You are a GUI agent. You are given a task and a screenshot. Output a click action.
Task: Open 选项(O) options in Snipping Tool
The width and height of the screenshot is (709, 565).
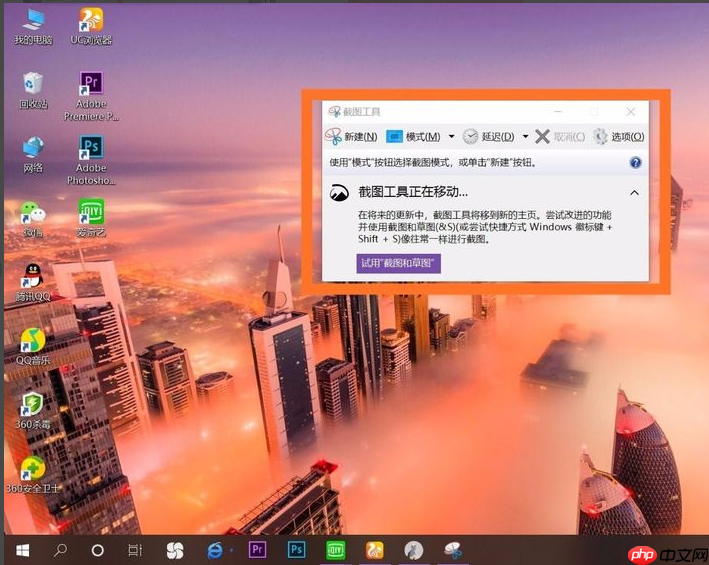coord(619,136)
